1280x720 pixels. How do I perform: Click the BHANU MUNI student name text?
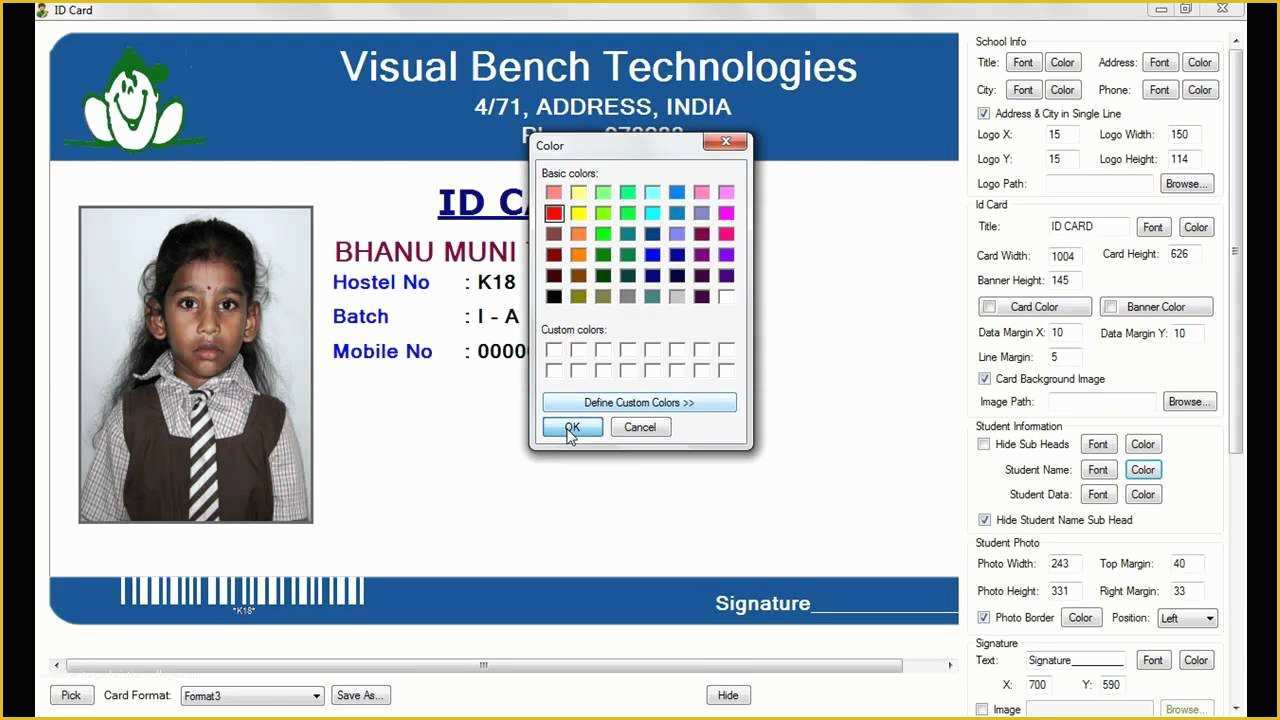coord(425,251)
